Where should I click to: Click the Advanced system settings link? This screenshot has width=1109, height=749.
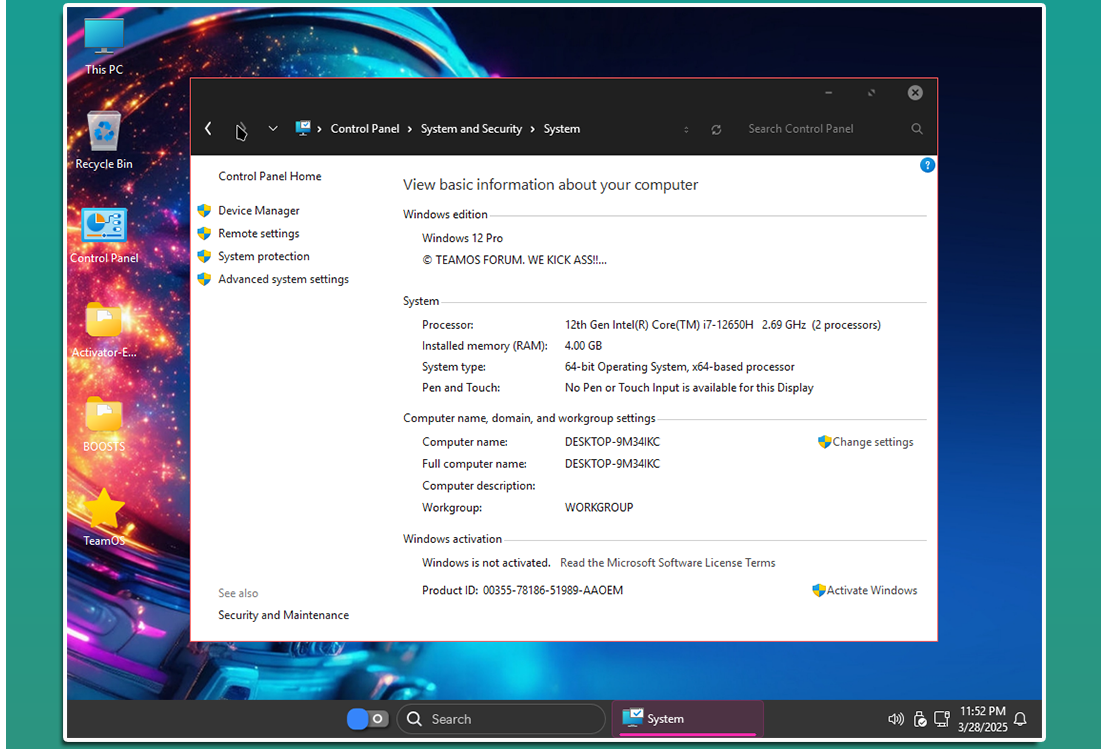coord(283,280)
